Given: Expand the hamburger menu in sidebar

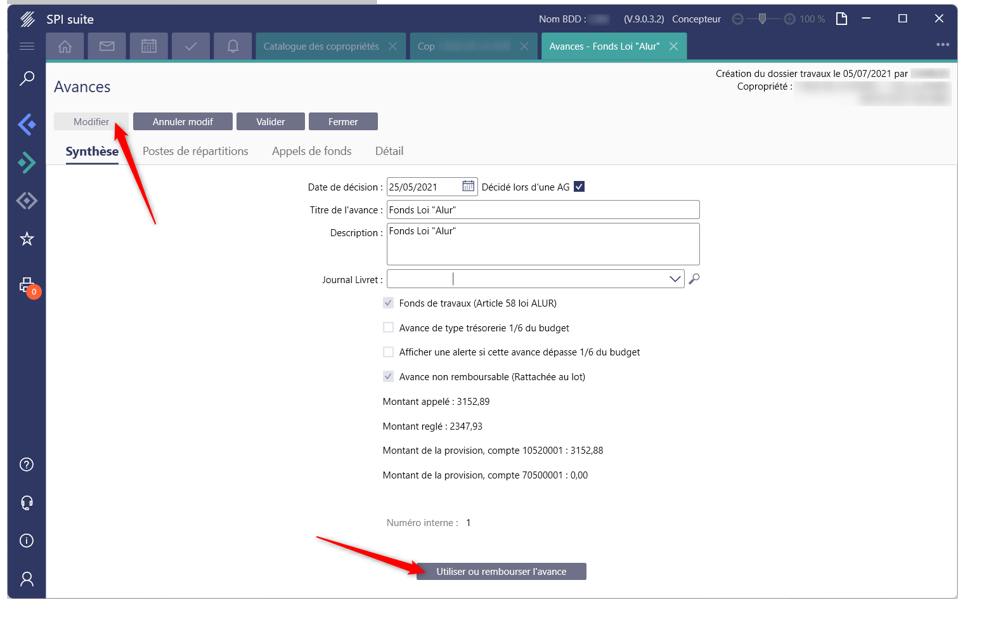Looking at the screenshot, I should [x=27, y=46].
